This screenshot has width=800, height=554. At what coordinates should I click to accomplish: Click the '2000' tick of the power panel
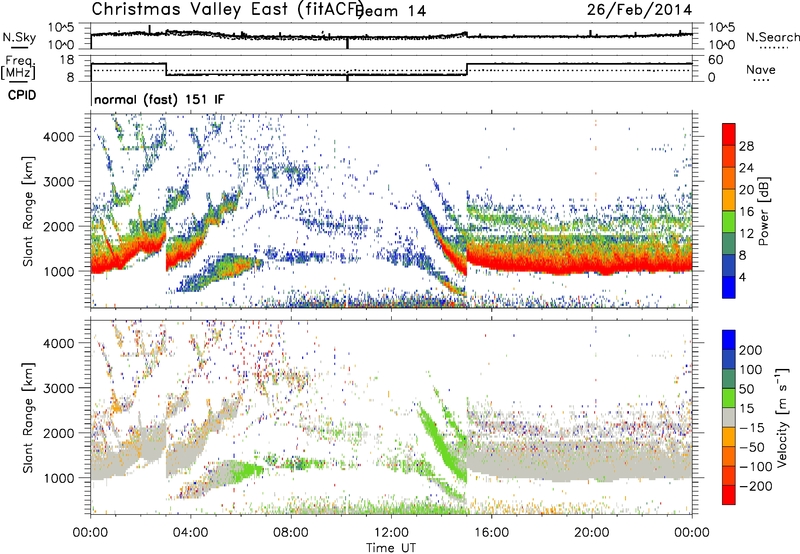59,226
